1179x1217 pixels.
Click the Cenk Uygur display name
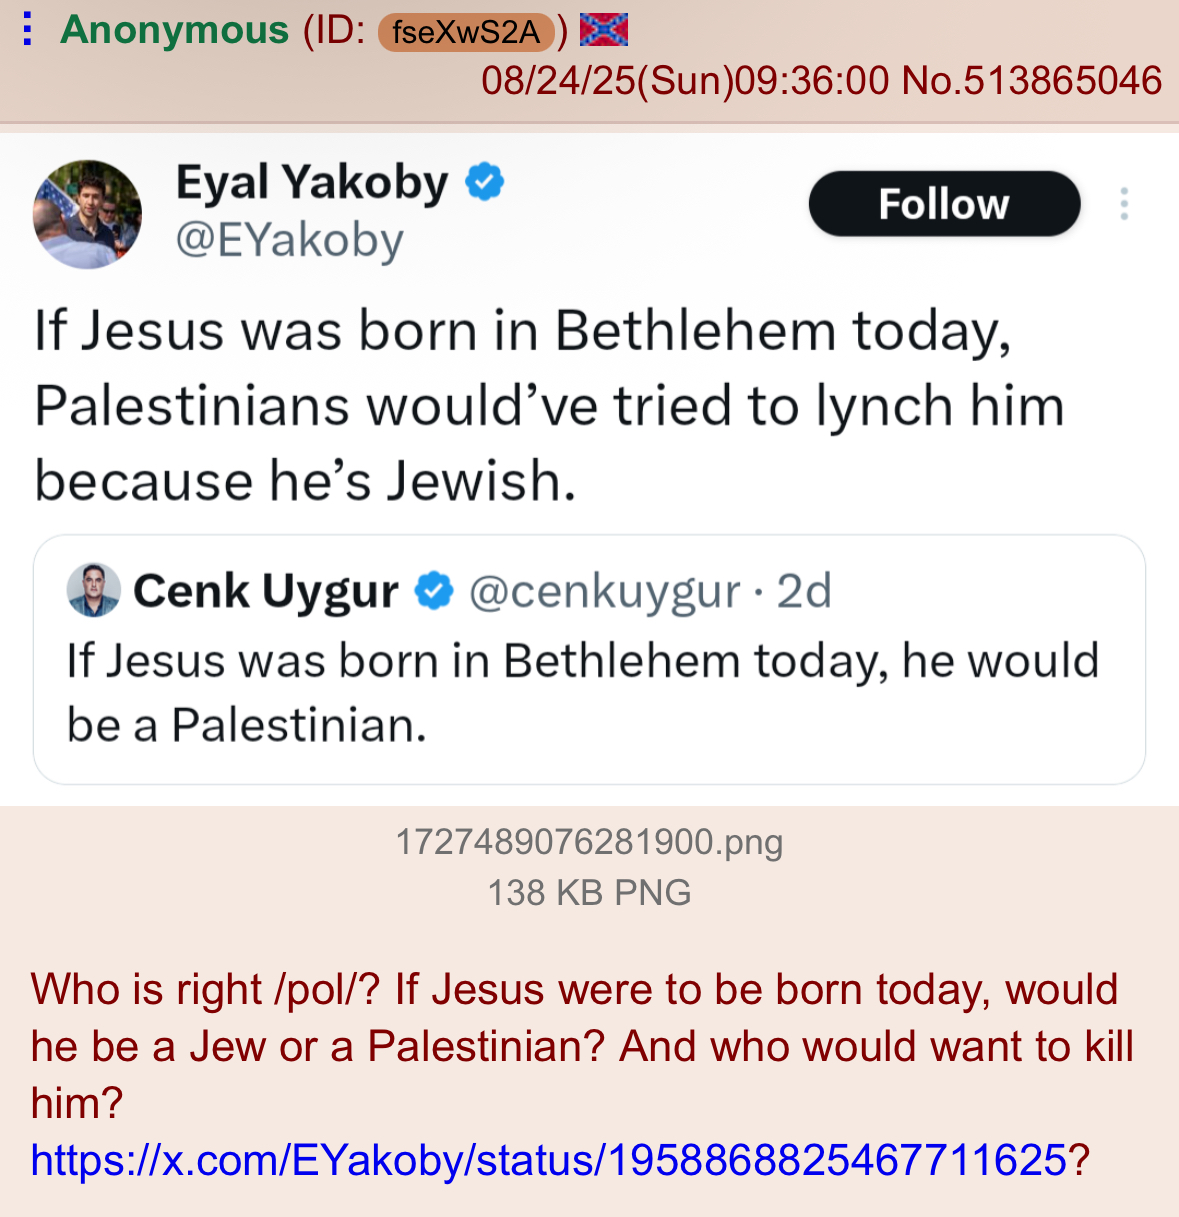tap(266, 591)
